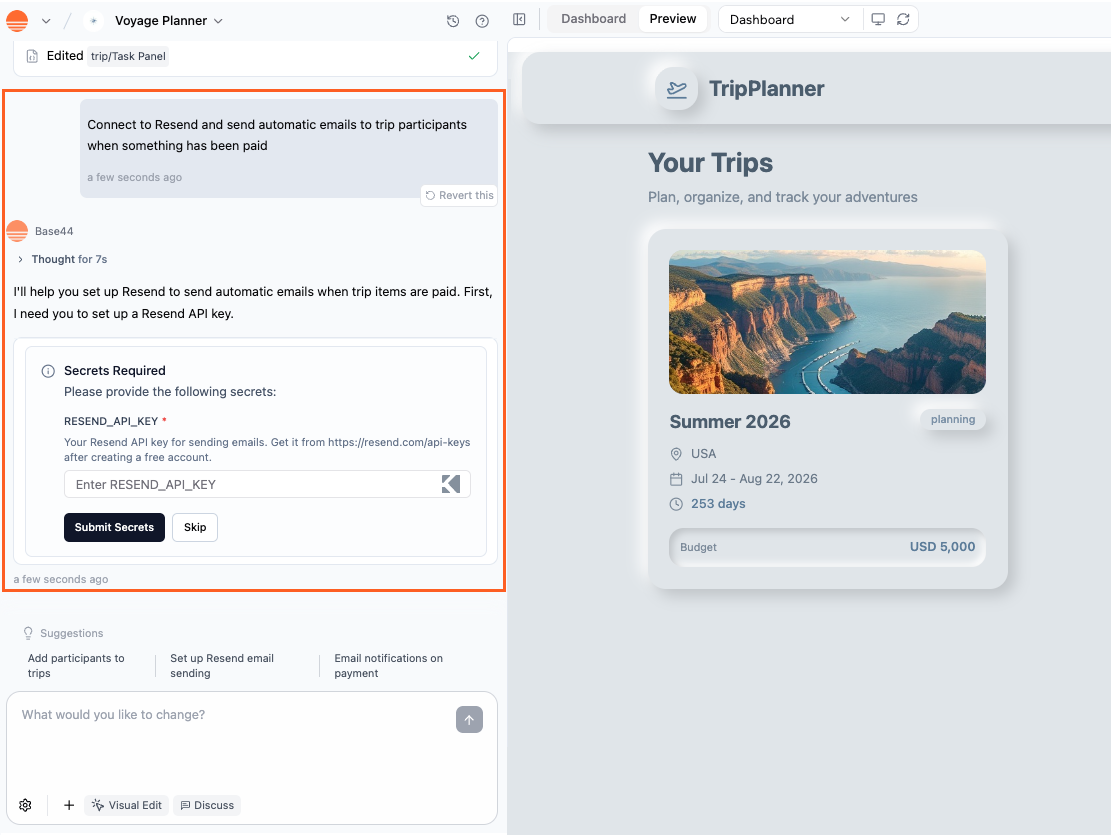This screenshot has height=835, width=1111.
Task: Select the Preview tab
Action: (x=673, y=18)
